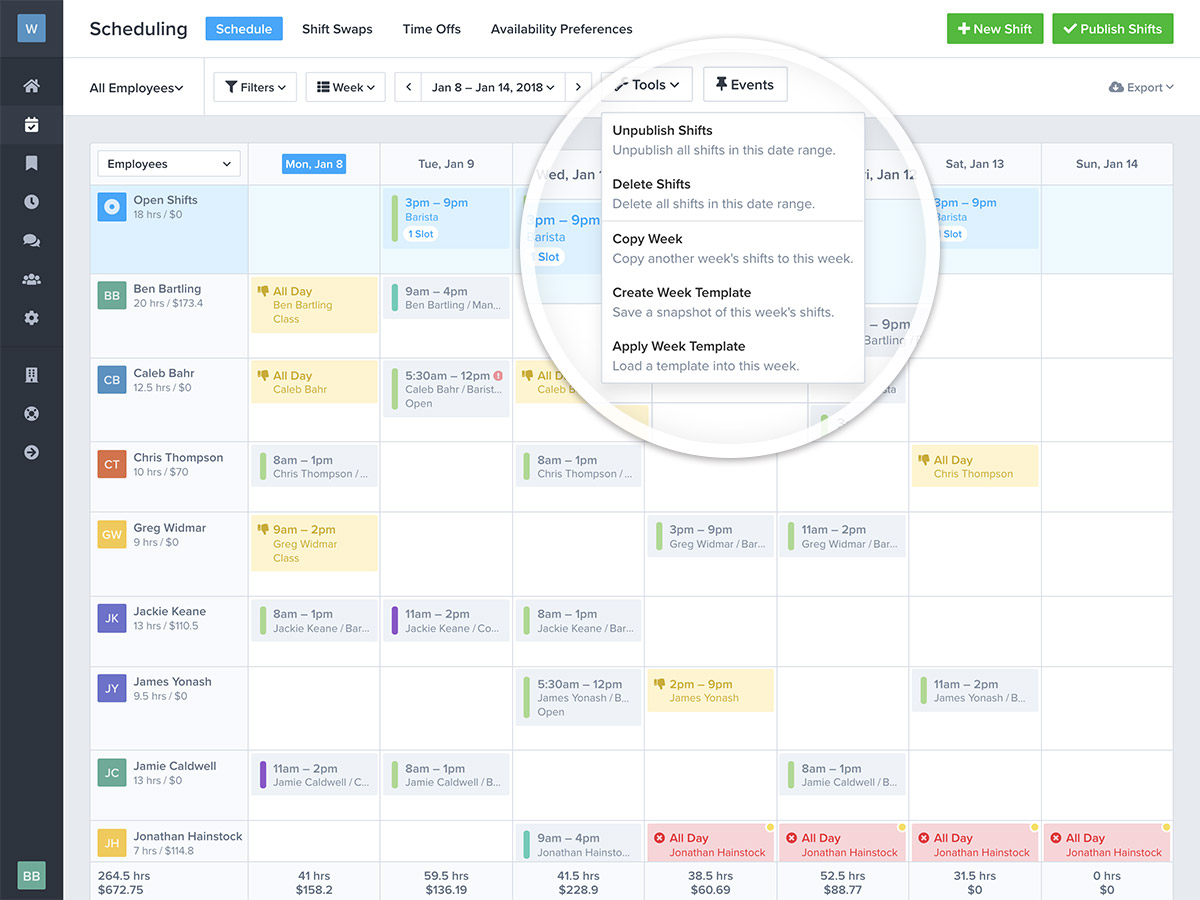Click the Publish Shifts button
This screenshot has height=900, width=1200.
point(1111,28)
